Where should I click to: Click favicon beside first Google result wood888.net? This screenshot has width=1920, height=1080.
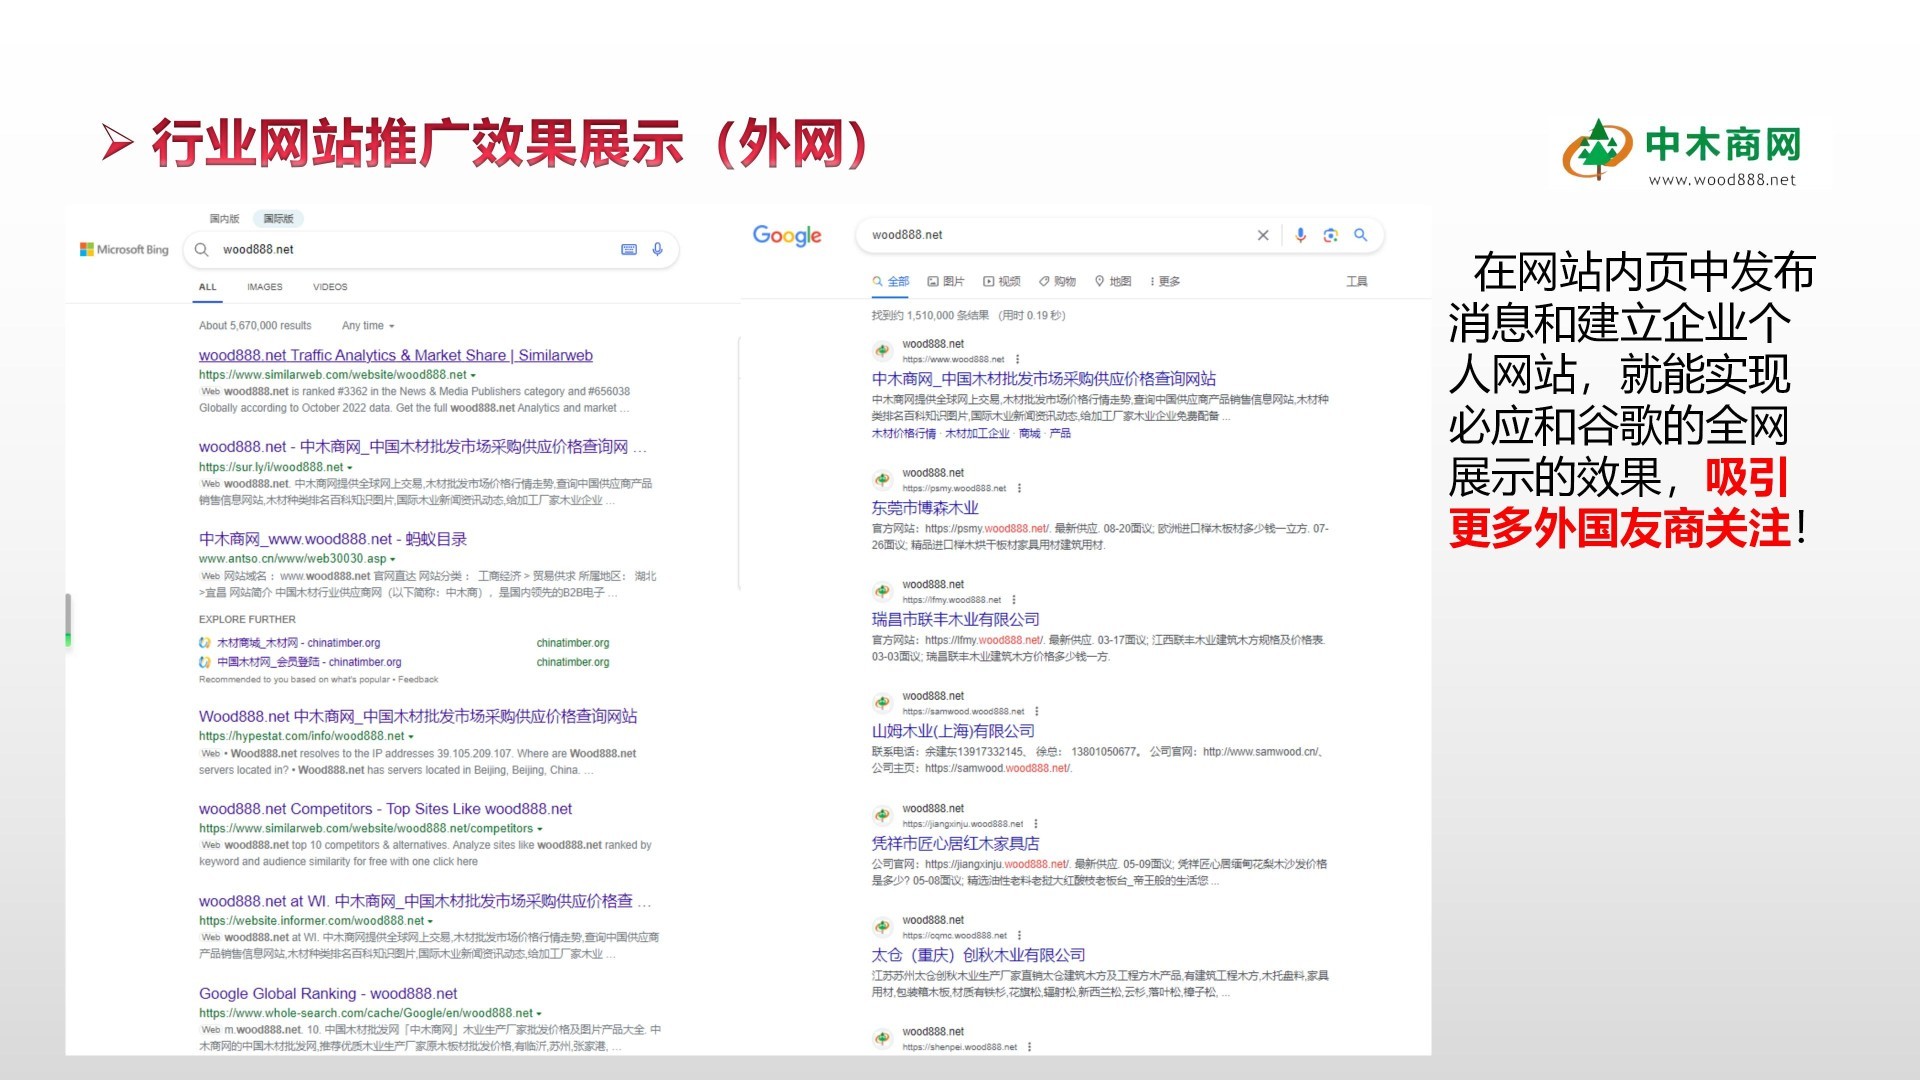point(883,351)
